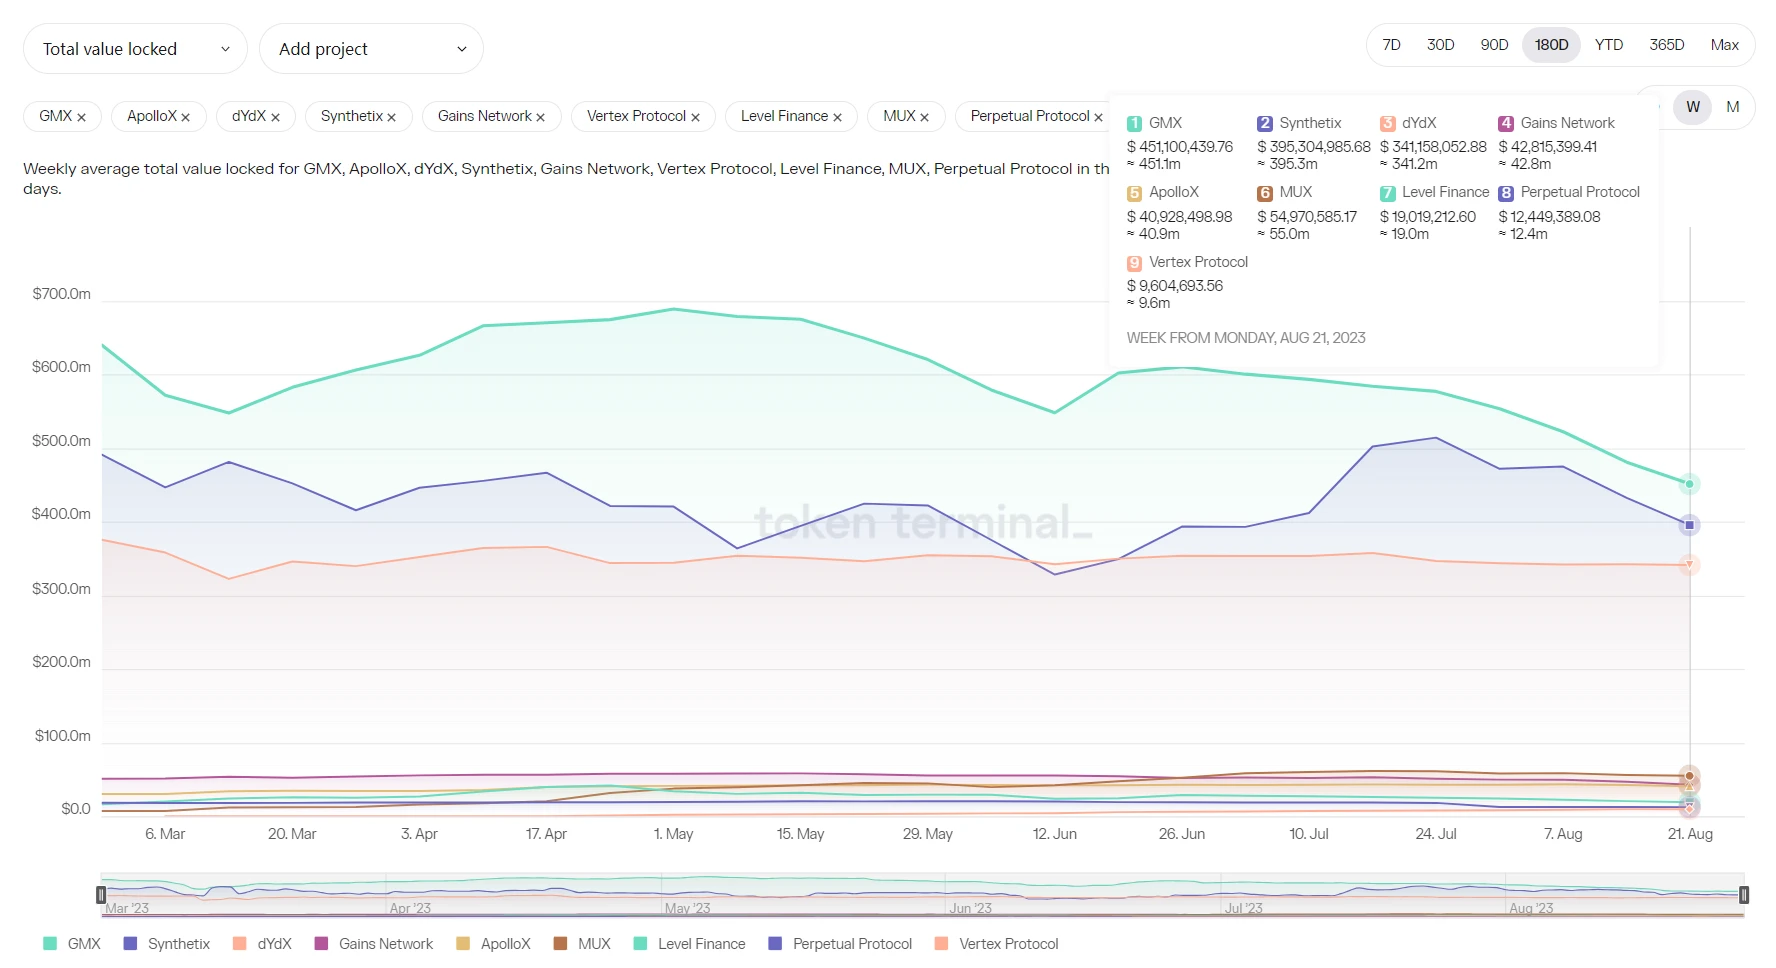Remove the Vertex Protocol project chip

[x=695, y=117]
